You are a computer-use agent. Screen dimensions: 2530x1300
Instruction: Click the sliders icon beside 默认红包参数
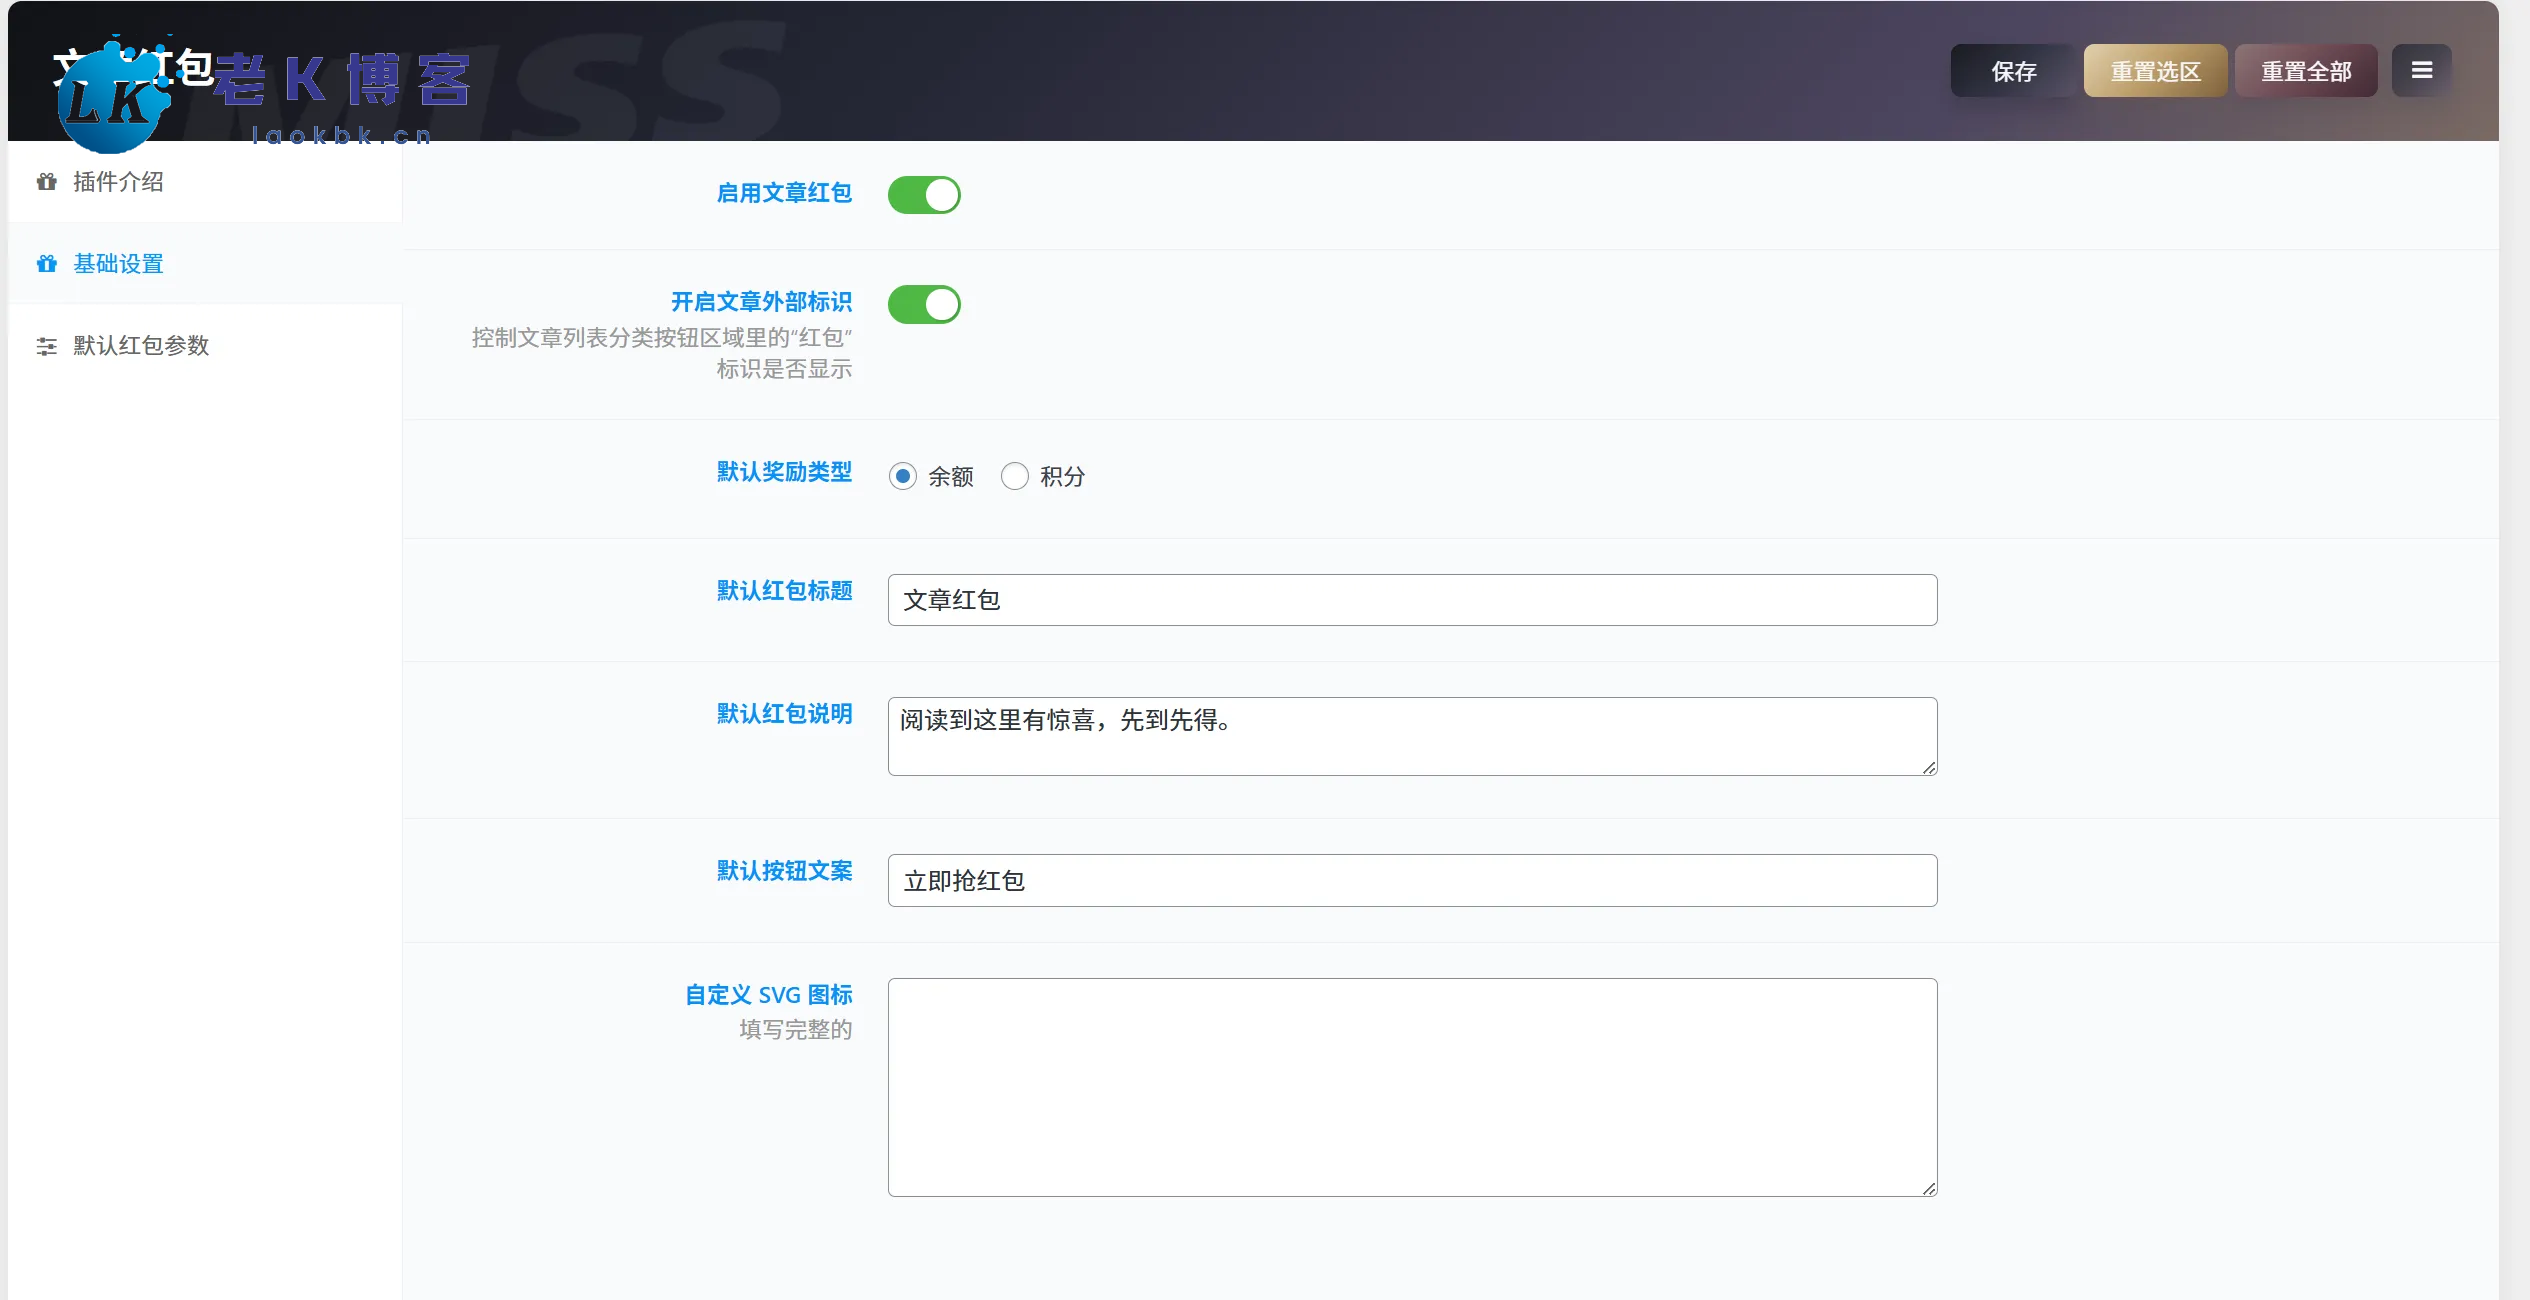46,346
